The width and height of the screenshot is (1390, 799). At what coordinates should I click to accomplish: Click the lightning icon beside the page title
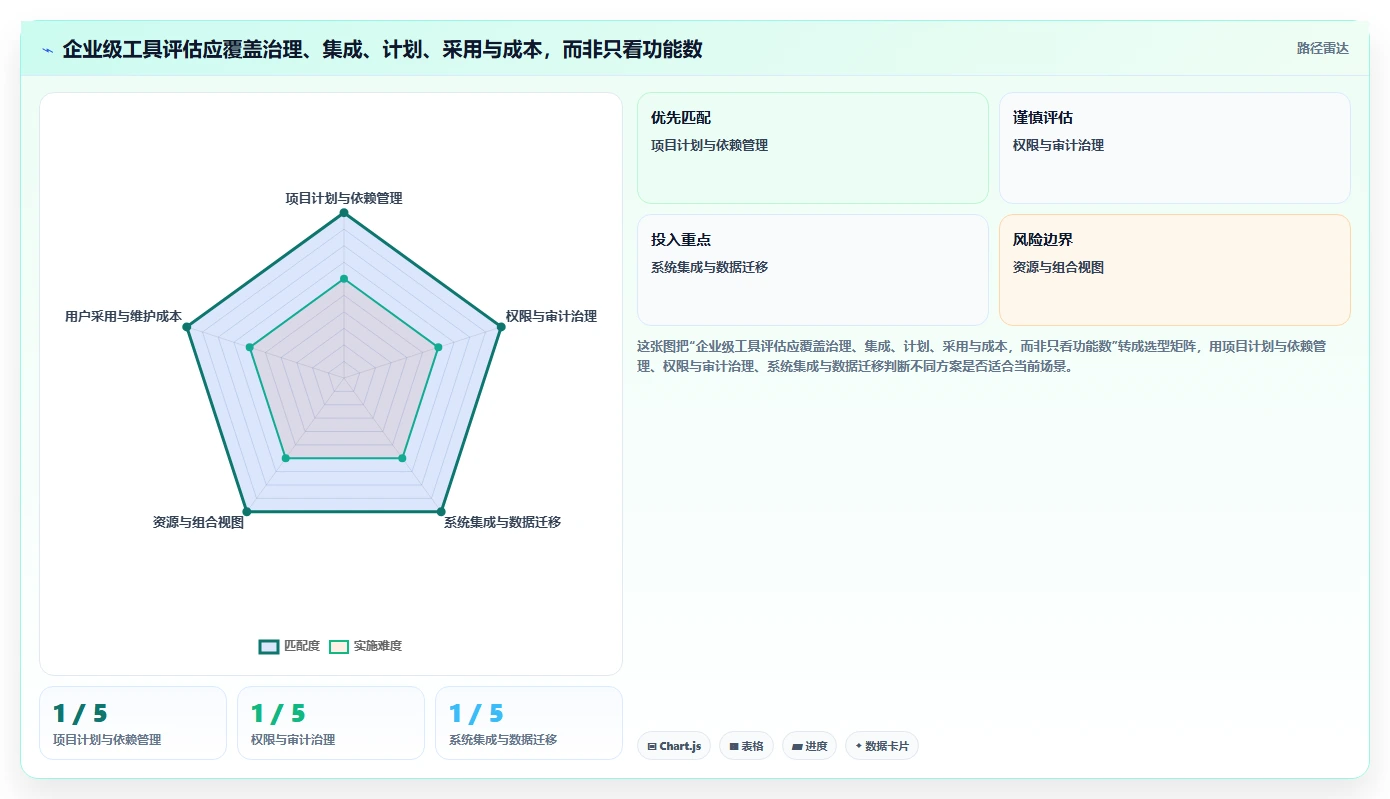[47, 50]
